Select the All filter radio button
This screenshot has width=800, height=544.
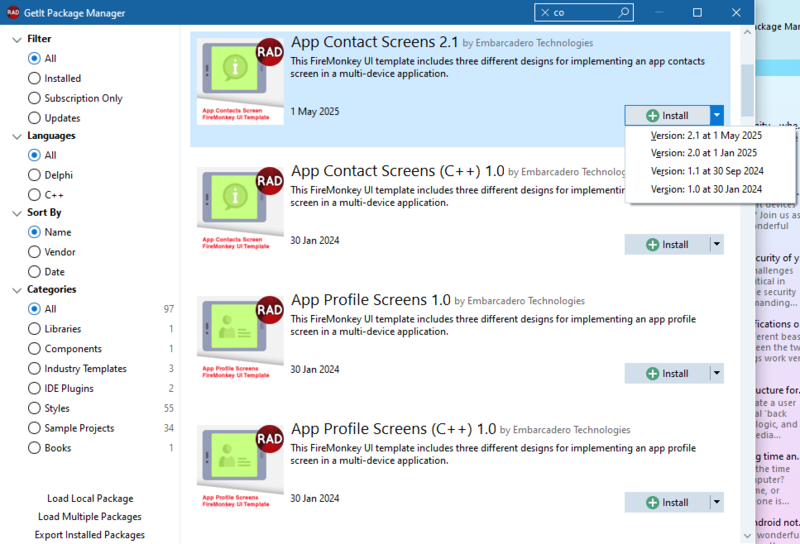tap(34, 59)
